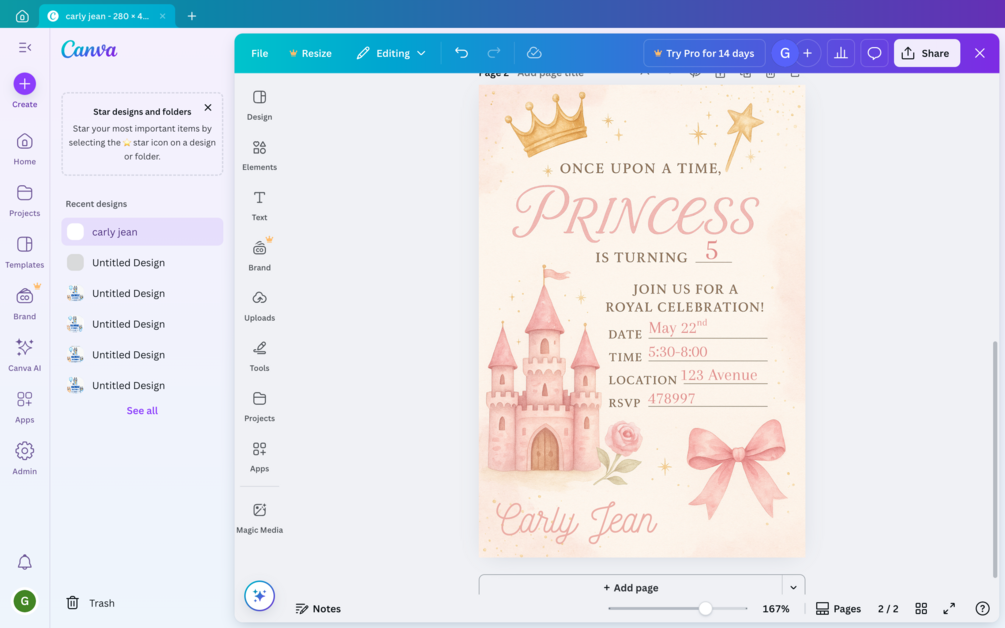Open the gray-thumbnail Untitled Design
Viewport: 1005px width, 628px height.
(142, 263)
